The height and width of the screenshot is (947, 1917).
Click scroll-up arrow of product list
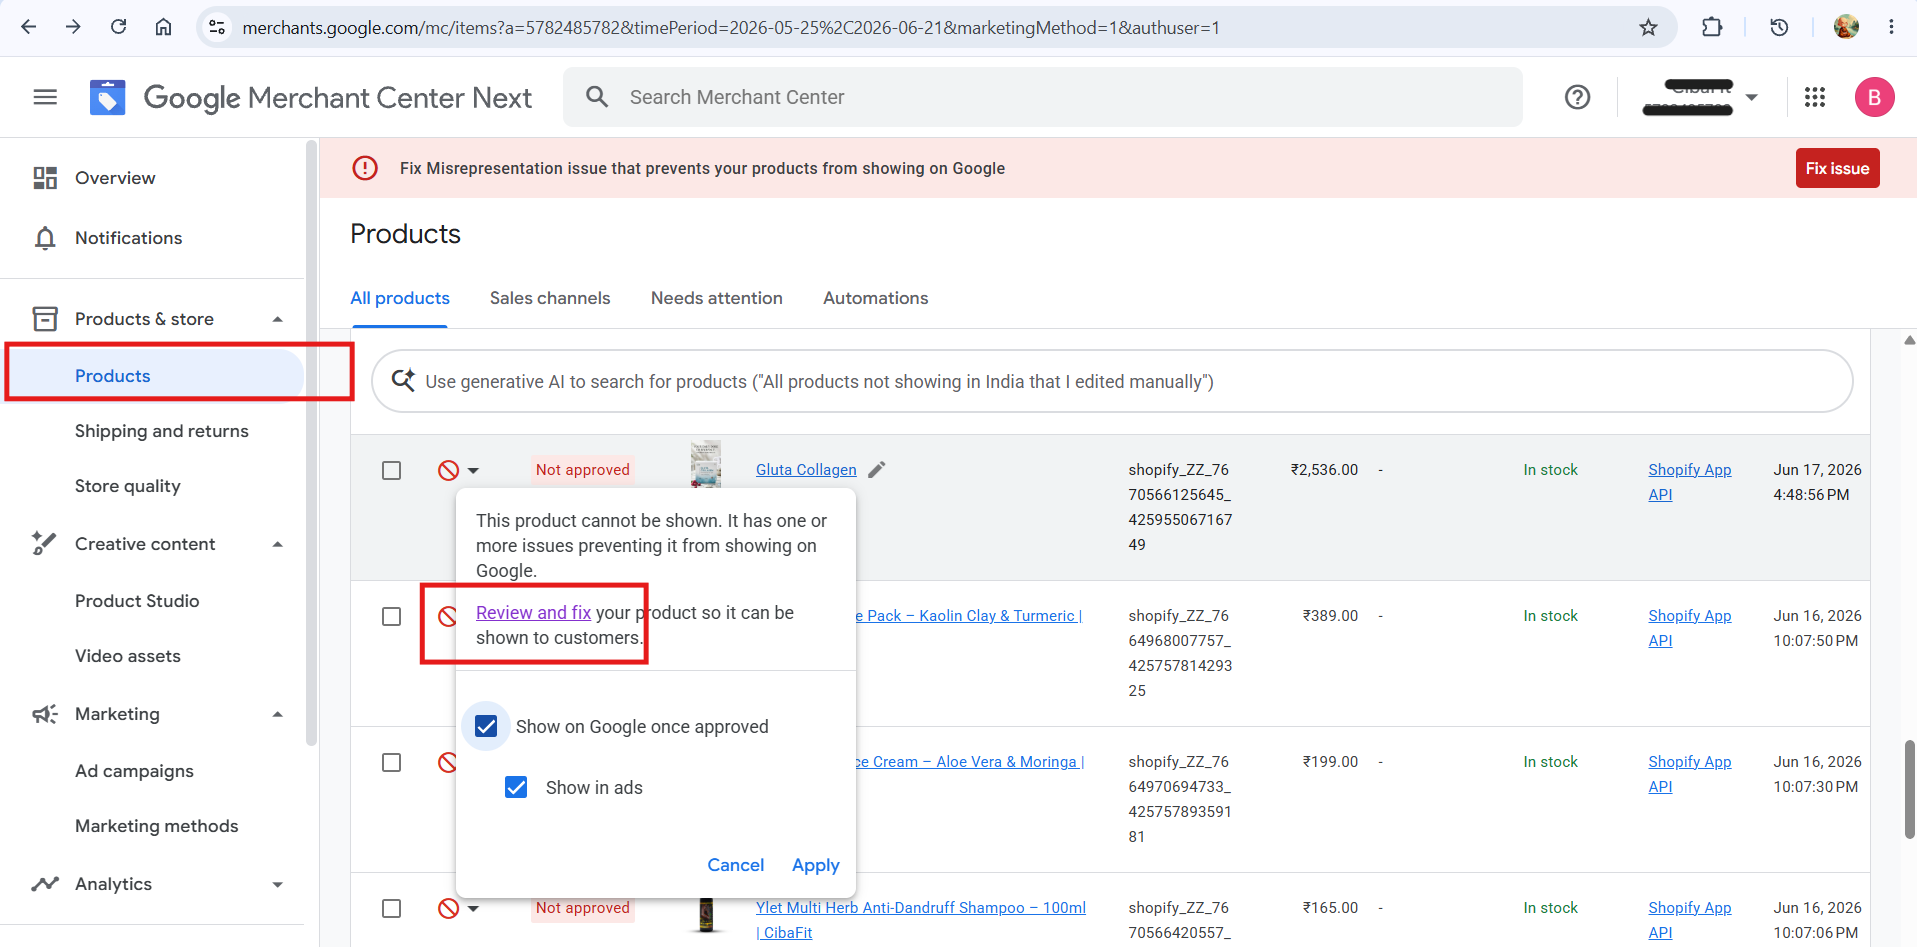(x=1909, y=340)
